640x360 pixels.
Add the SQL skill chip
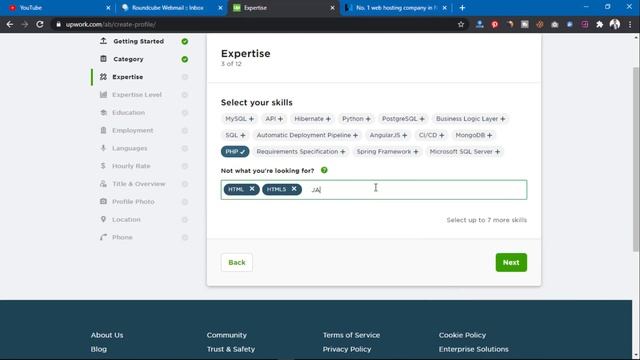tap(235, 135)
